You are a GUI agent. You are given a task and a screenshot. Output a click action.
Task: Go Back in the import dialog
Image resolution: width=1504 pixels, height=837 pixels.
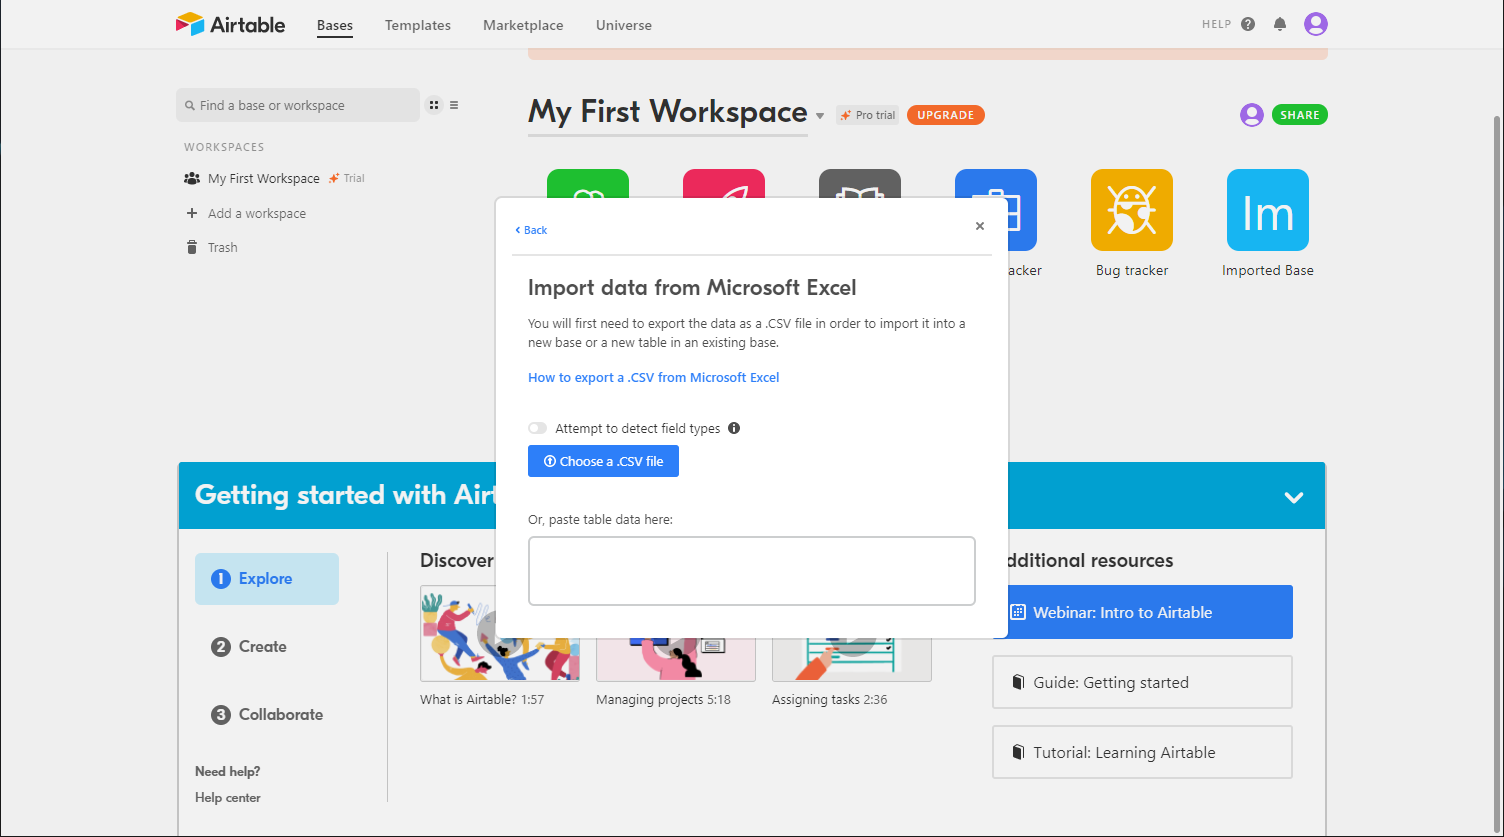(531, 230)
